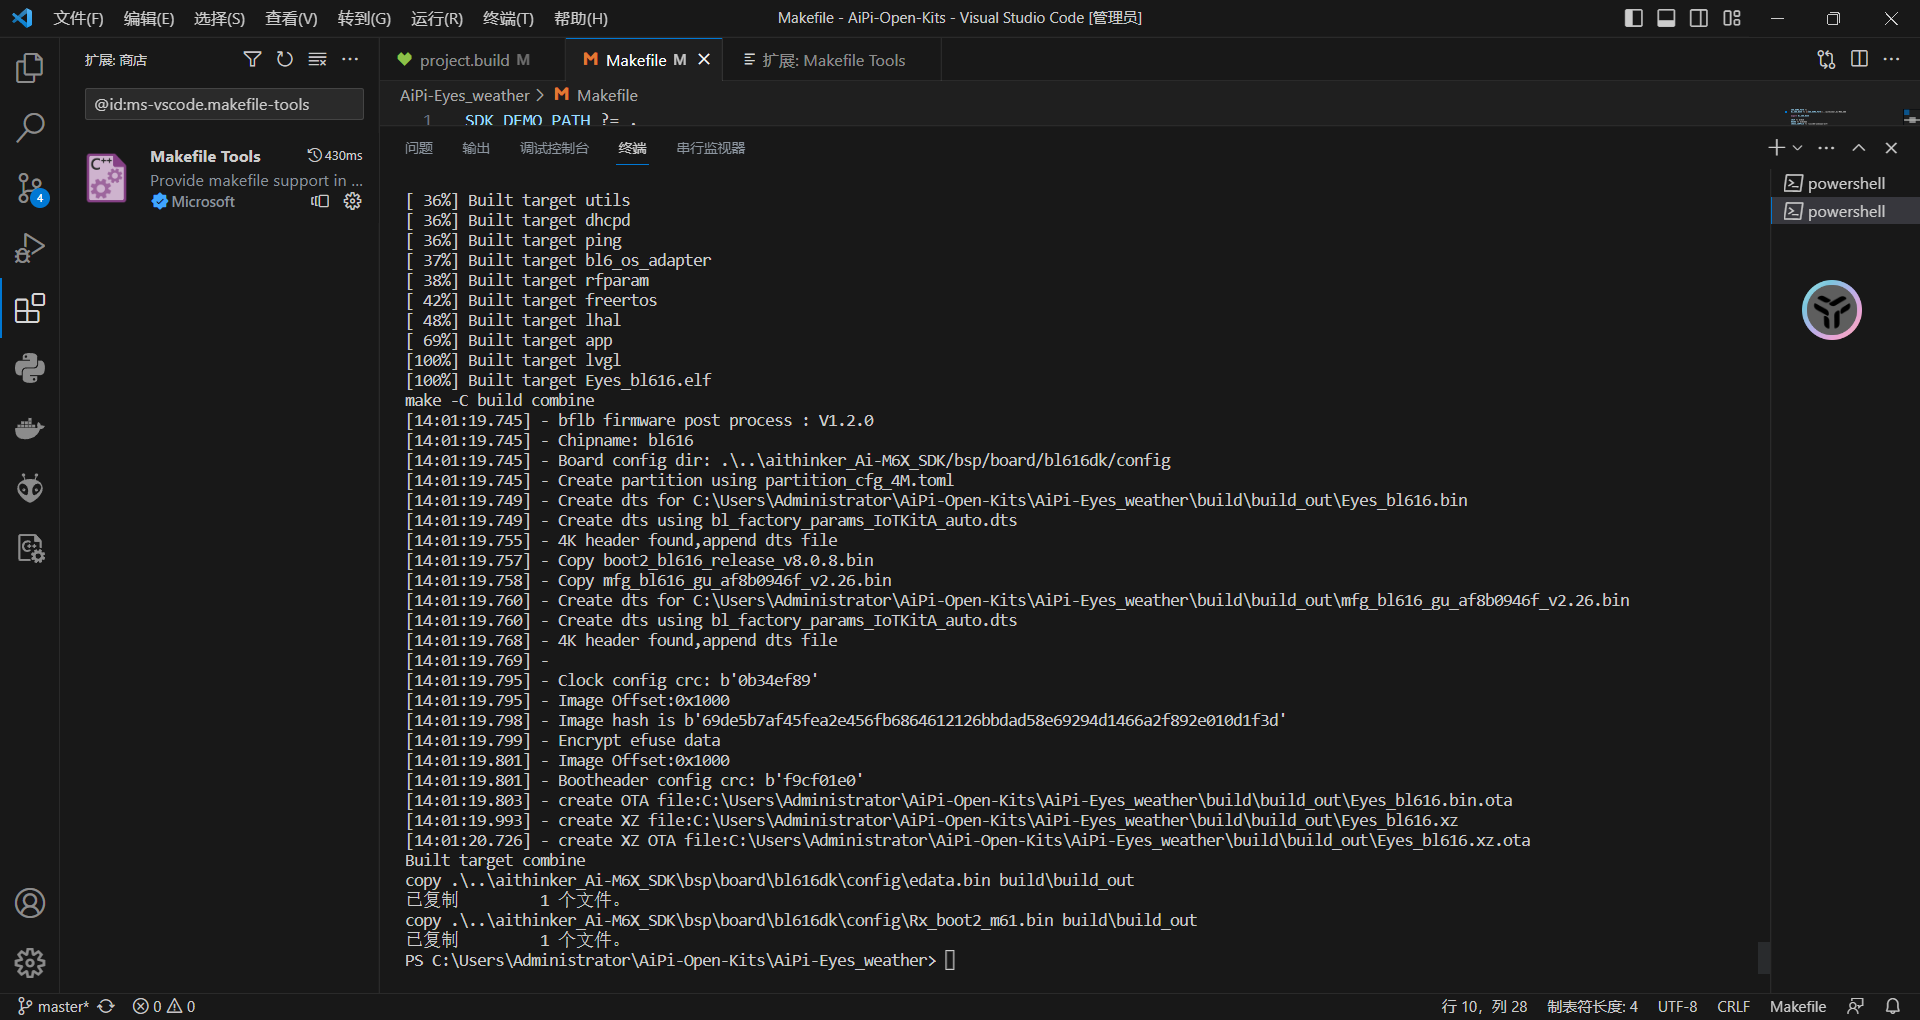Open the 选择(S) menu
Screen dimensions: 1920x1020
[219, 18]
